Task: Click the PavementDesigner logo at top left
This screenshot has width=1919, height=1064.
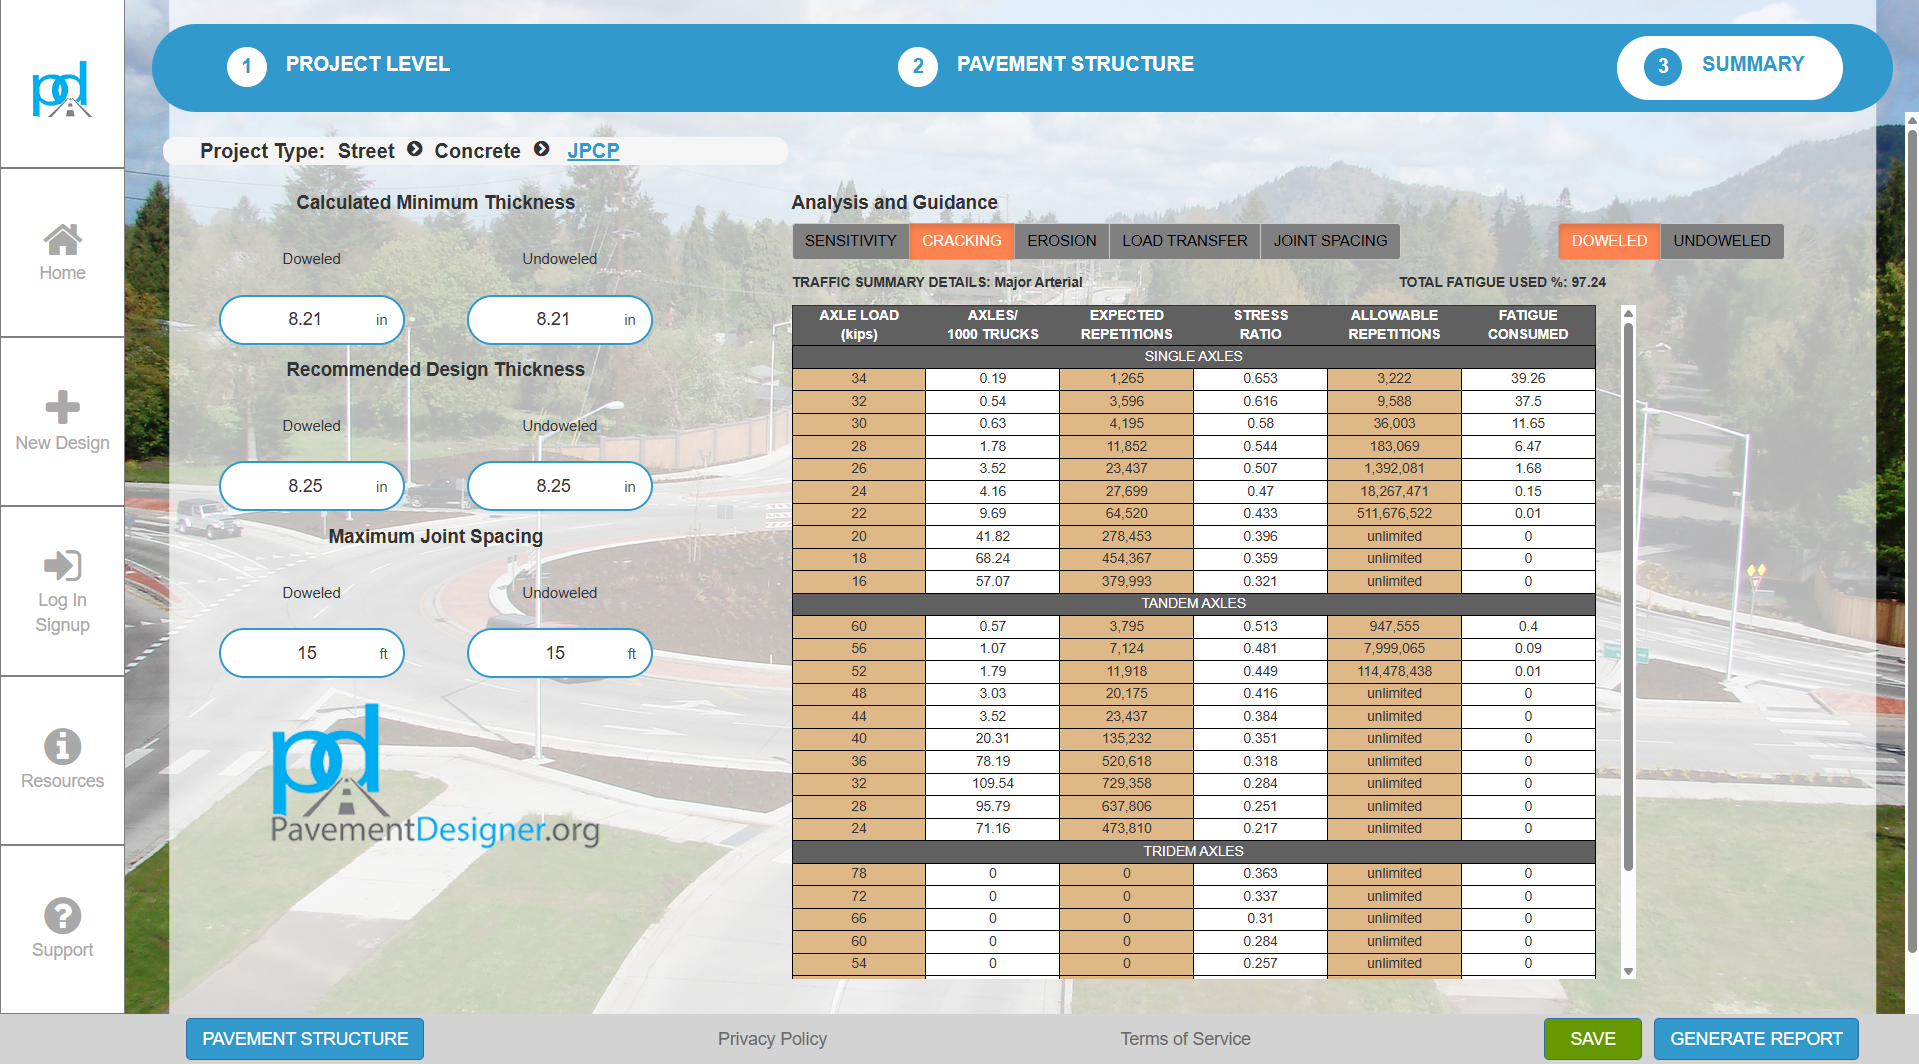Action: pos(62,90)
